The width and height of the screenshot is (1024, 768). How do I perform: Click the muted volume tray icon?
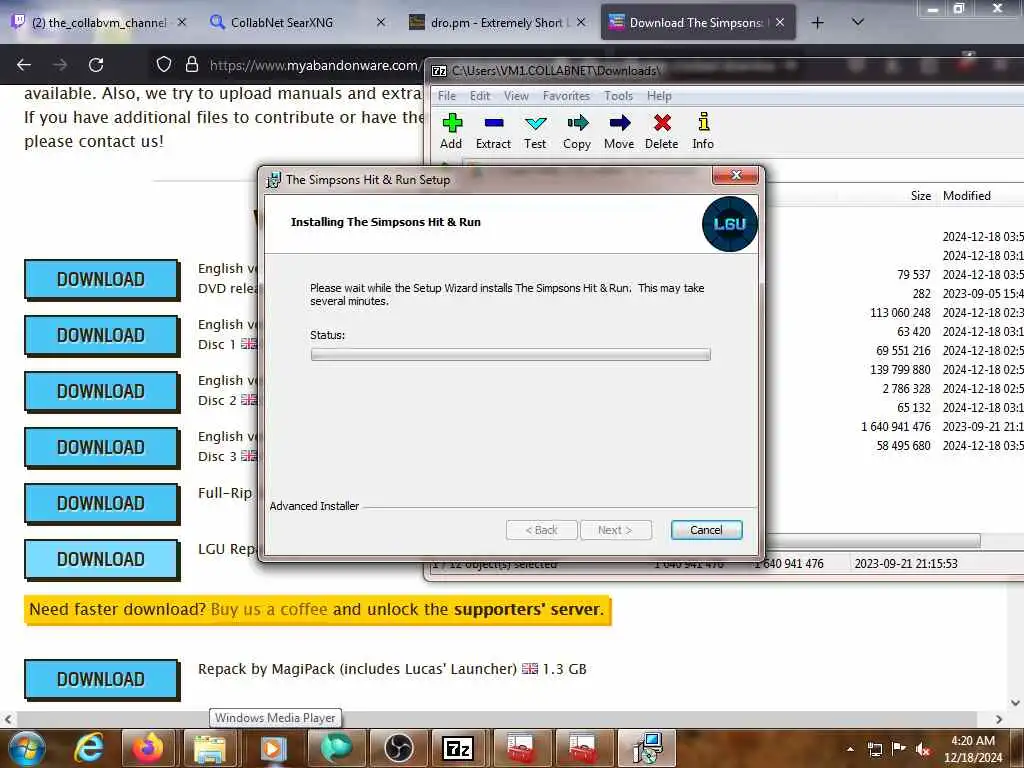point(923,749)
